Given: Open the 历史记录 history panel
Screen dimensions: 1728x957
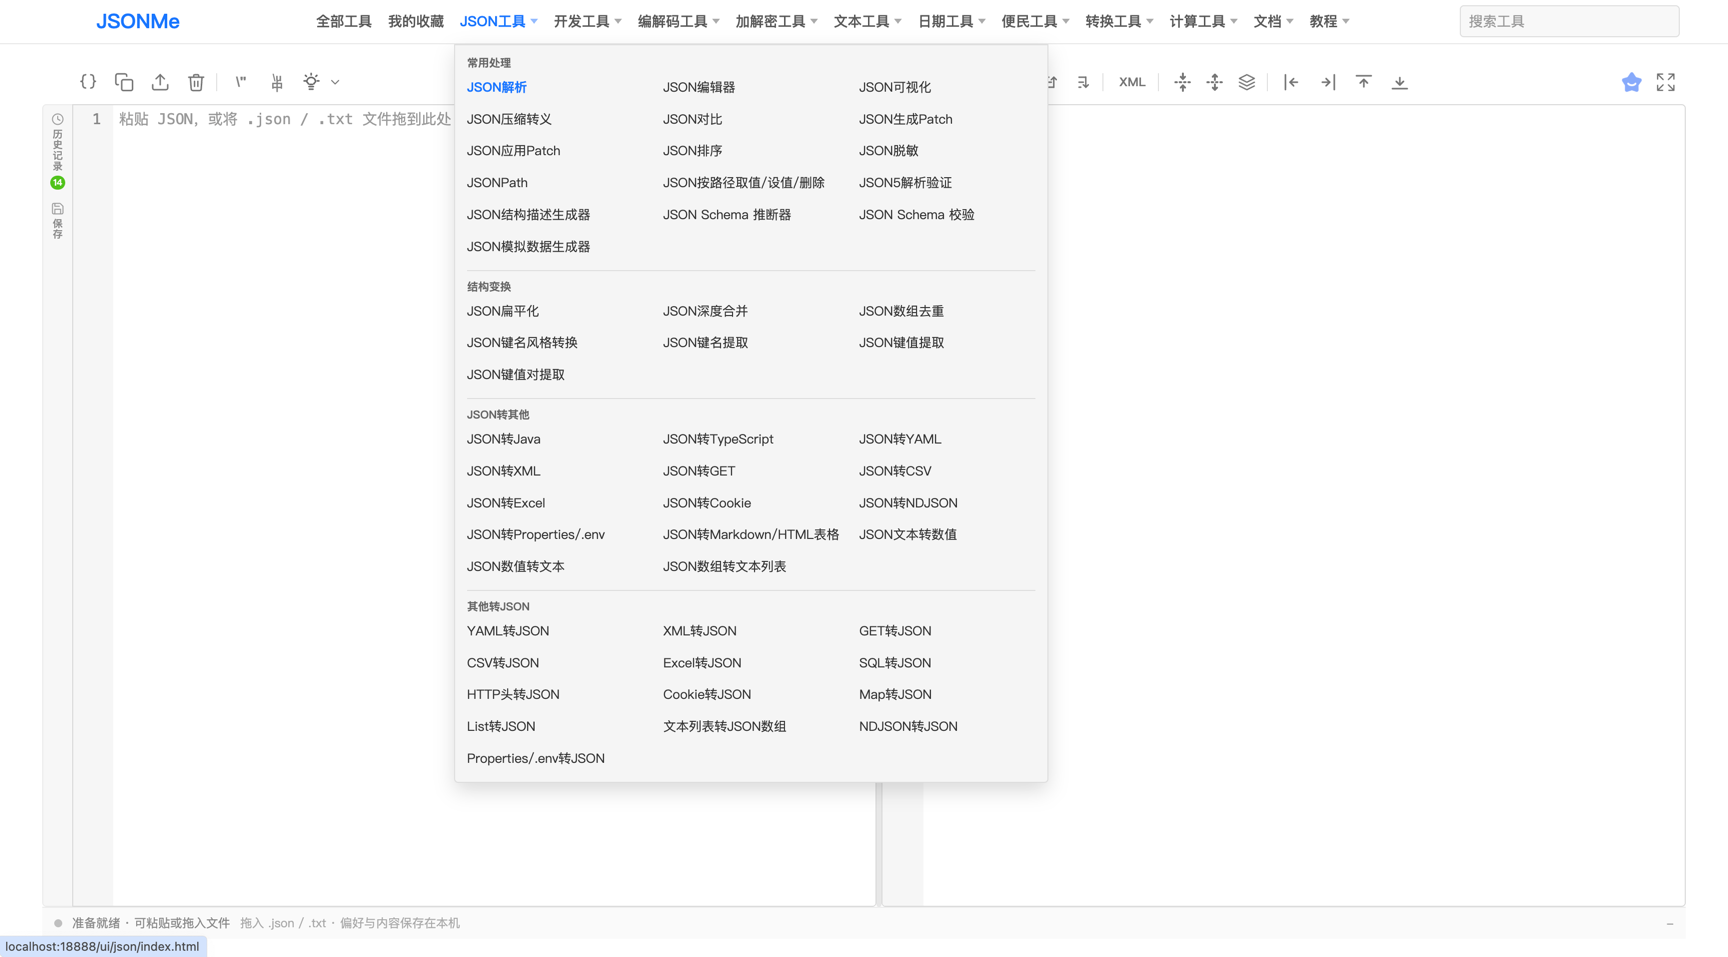Looking at the screenshot, I should 58,143.
